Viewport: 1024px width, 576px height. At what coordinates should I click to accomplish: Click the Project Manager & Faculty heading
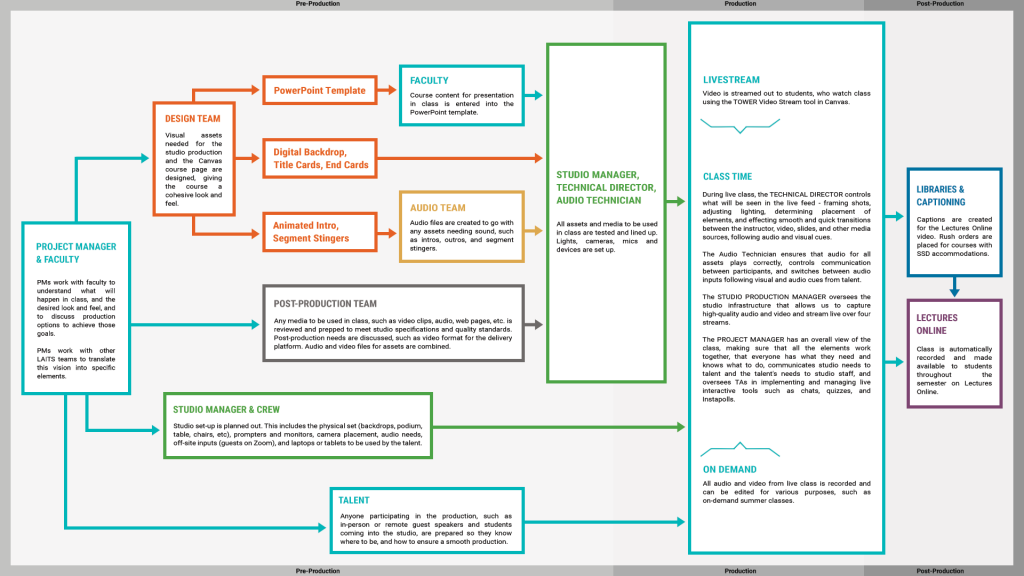coord(75,254)
